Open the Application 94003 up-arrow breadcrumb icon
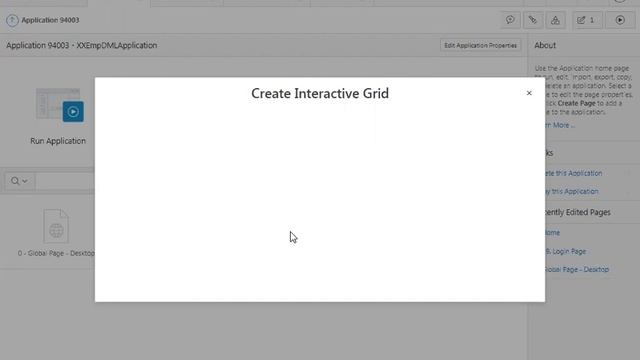The image size is (640, 360). click(12, 20)
